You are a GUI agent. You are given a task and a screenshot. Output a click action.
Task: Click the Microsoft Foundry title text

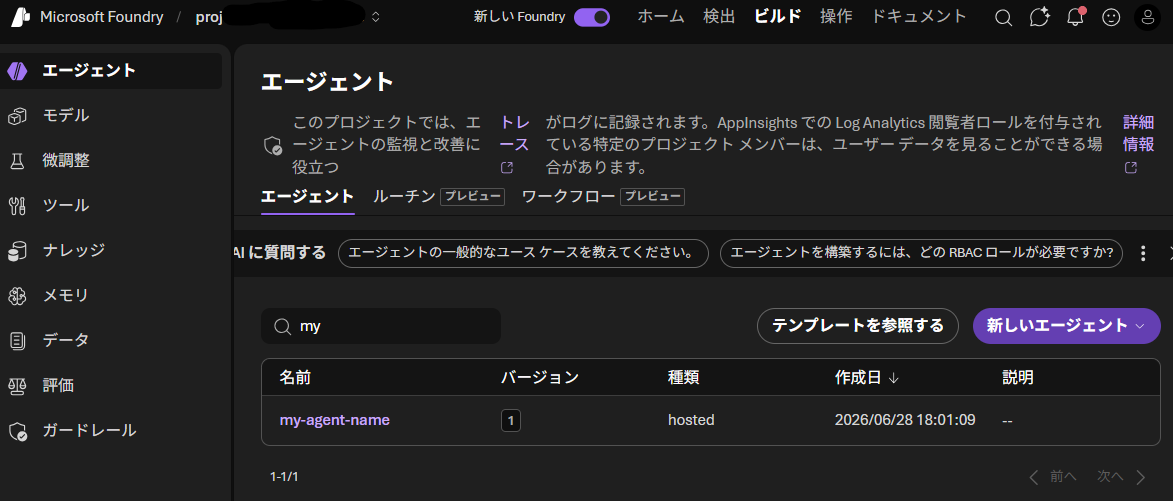tap(101, 17)
